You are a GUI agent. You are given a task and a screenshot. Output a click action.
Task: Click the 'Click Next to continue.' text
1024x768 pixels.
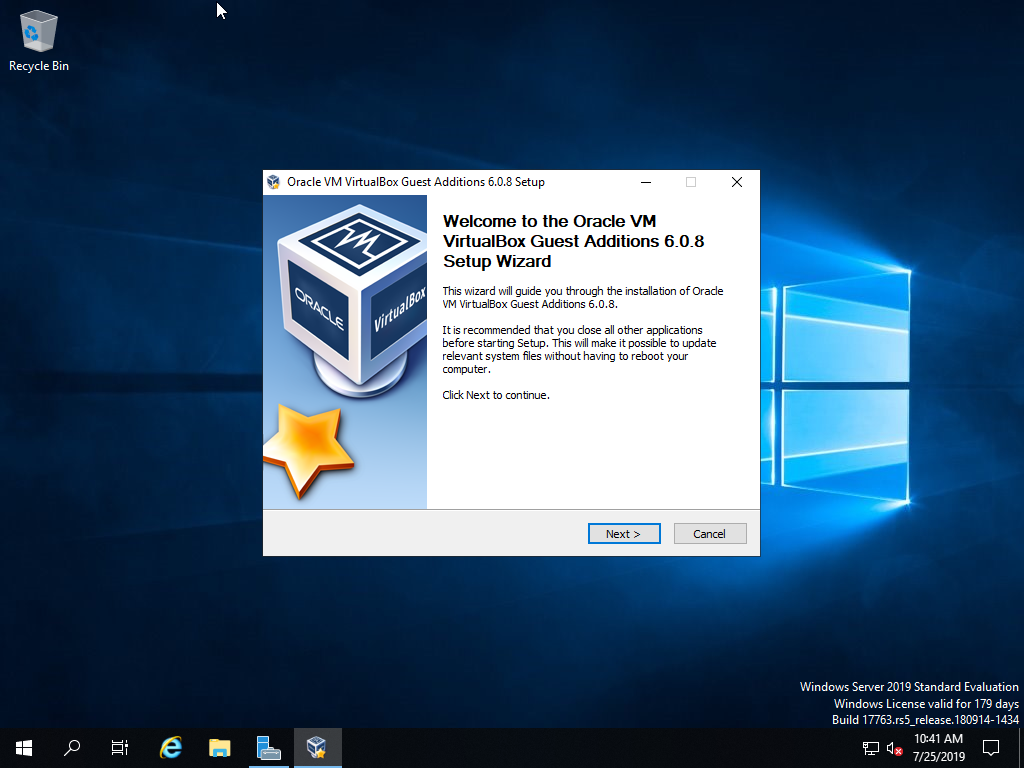click(496, 395)
